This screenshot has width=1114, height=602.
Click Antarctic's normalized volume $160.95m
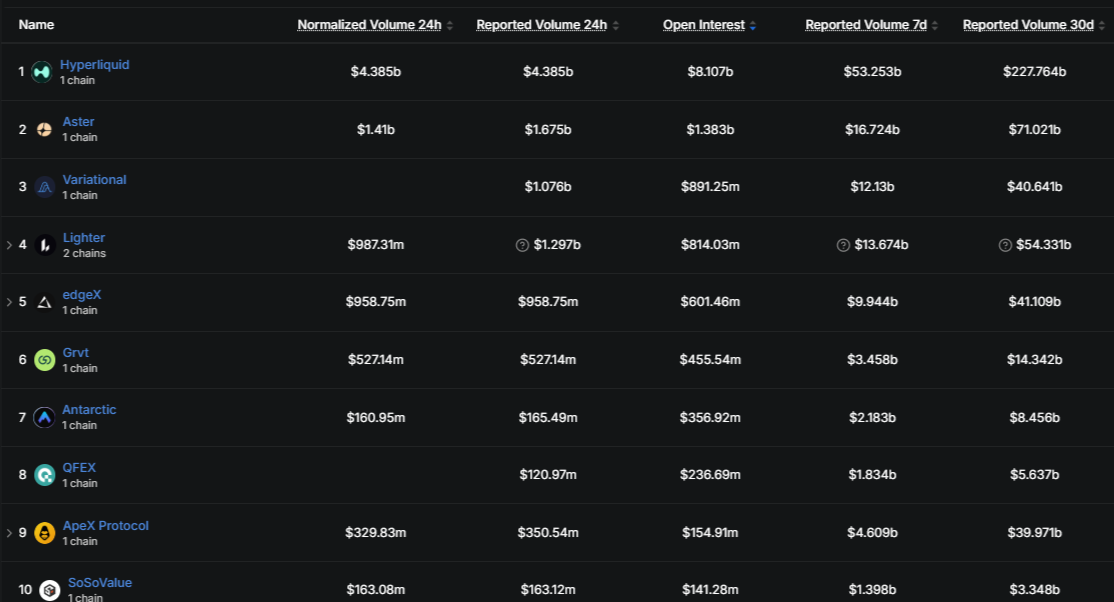(x=376, y=418)
